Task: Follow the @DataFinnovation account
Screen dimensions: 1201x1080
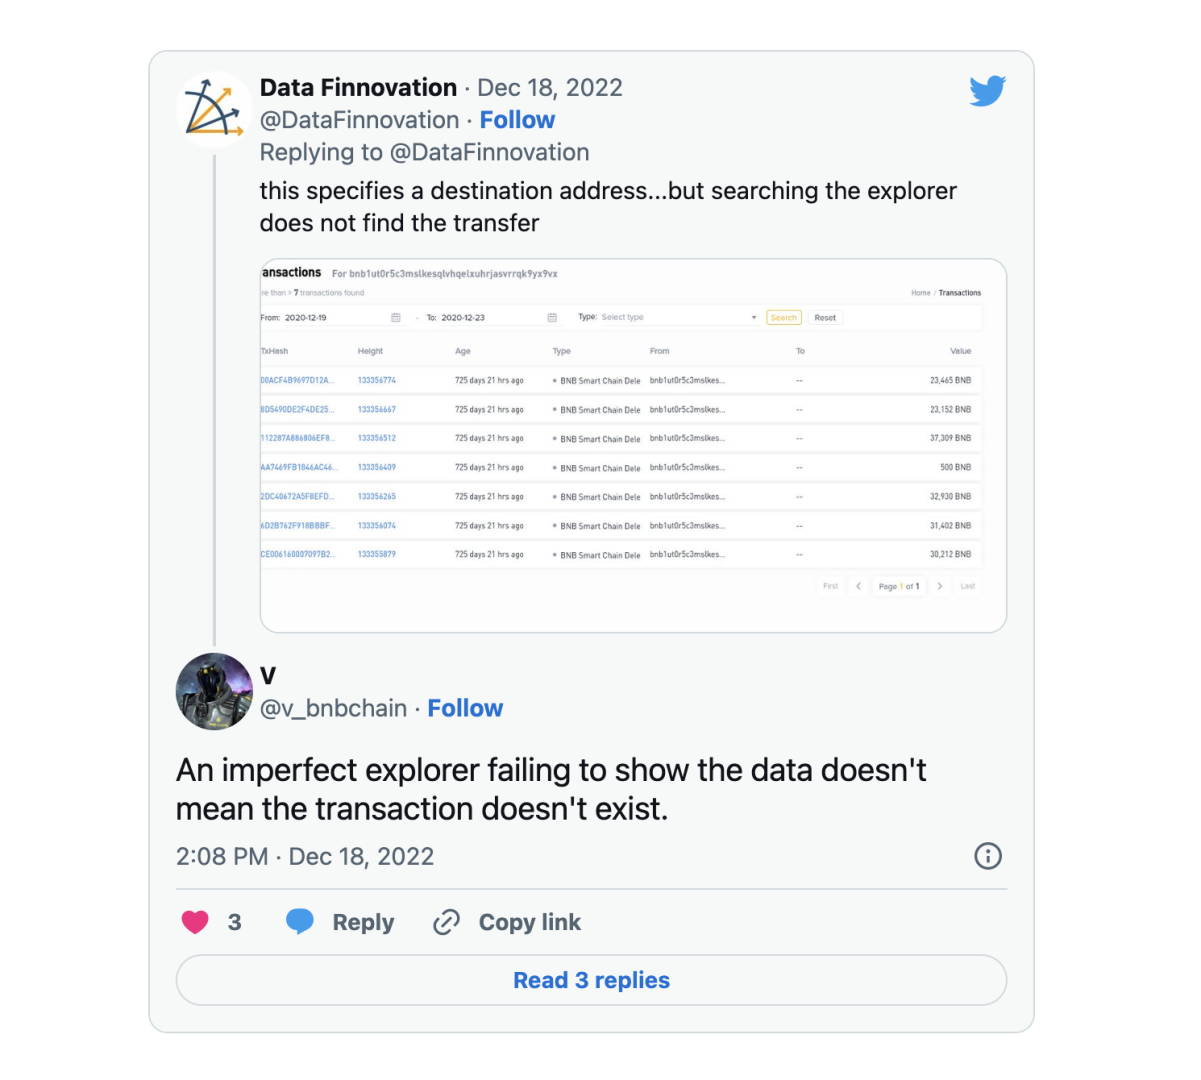Action: (517, 120)
